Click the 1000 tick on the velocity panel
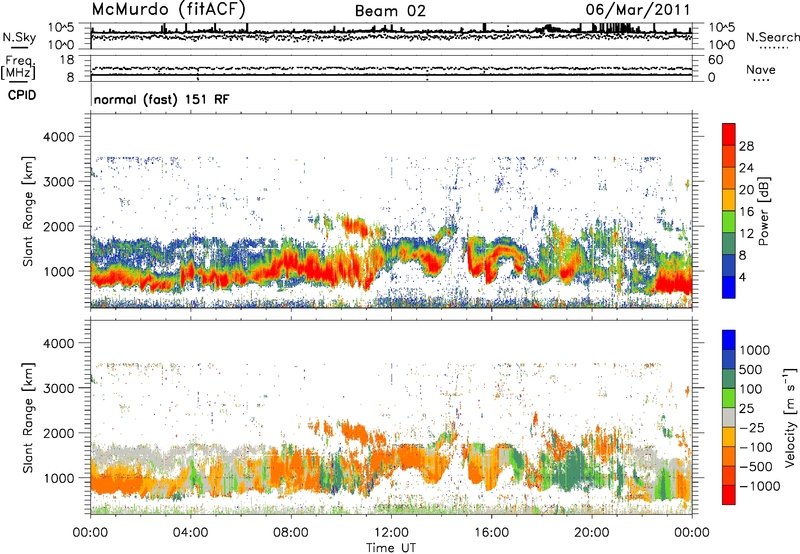This screenshot has width=800, height=554. 58,478
